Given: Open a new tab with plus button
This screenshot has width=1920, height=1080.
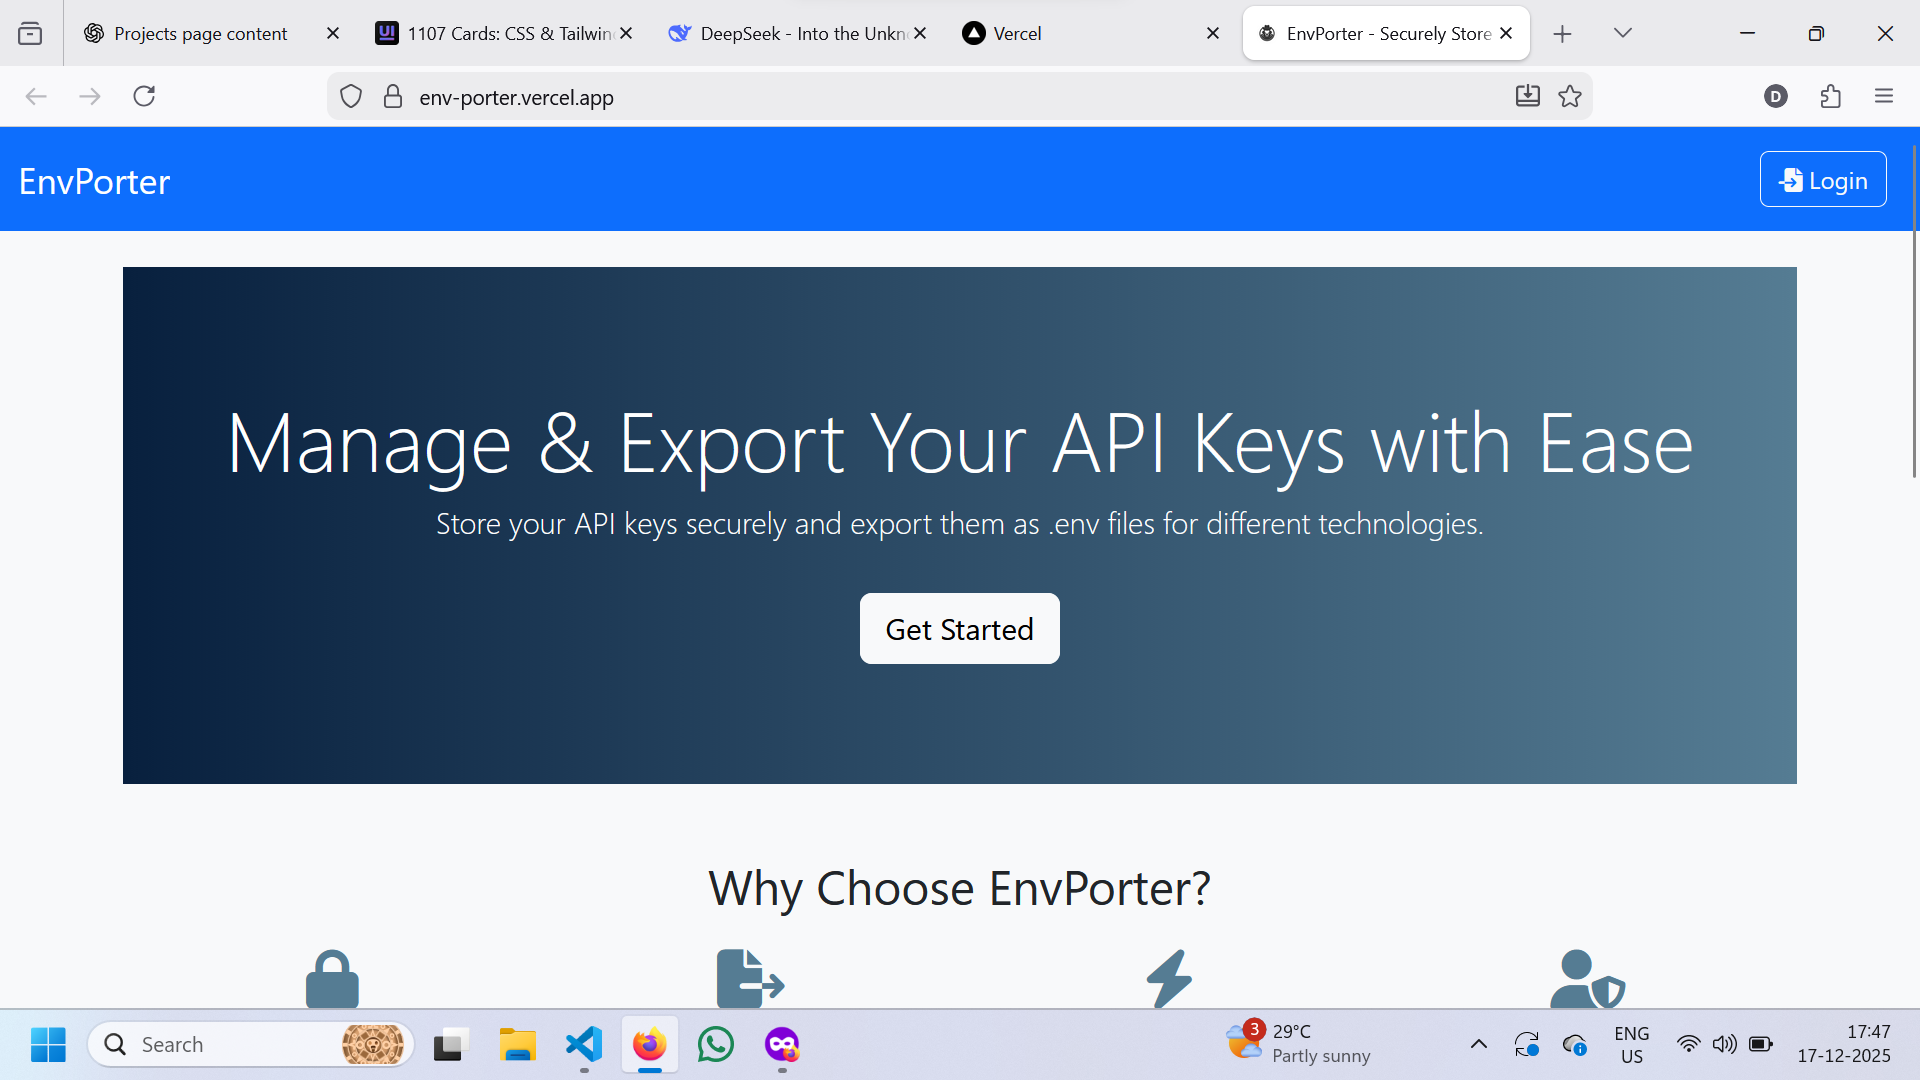Looking at the screenshot, I should 1562,34.
